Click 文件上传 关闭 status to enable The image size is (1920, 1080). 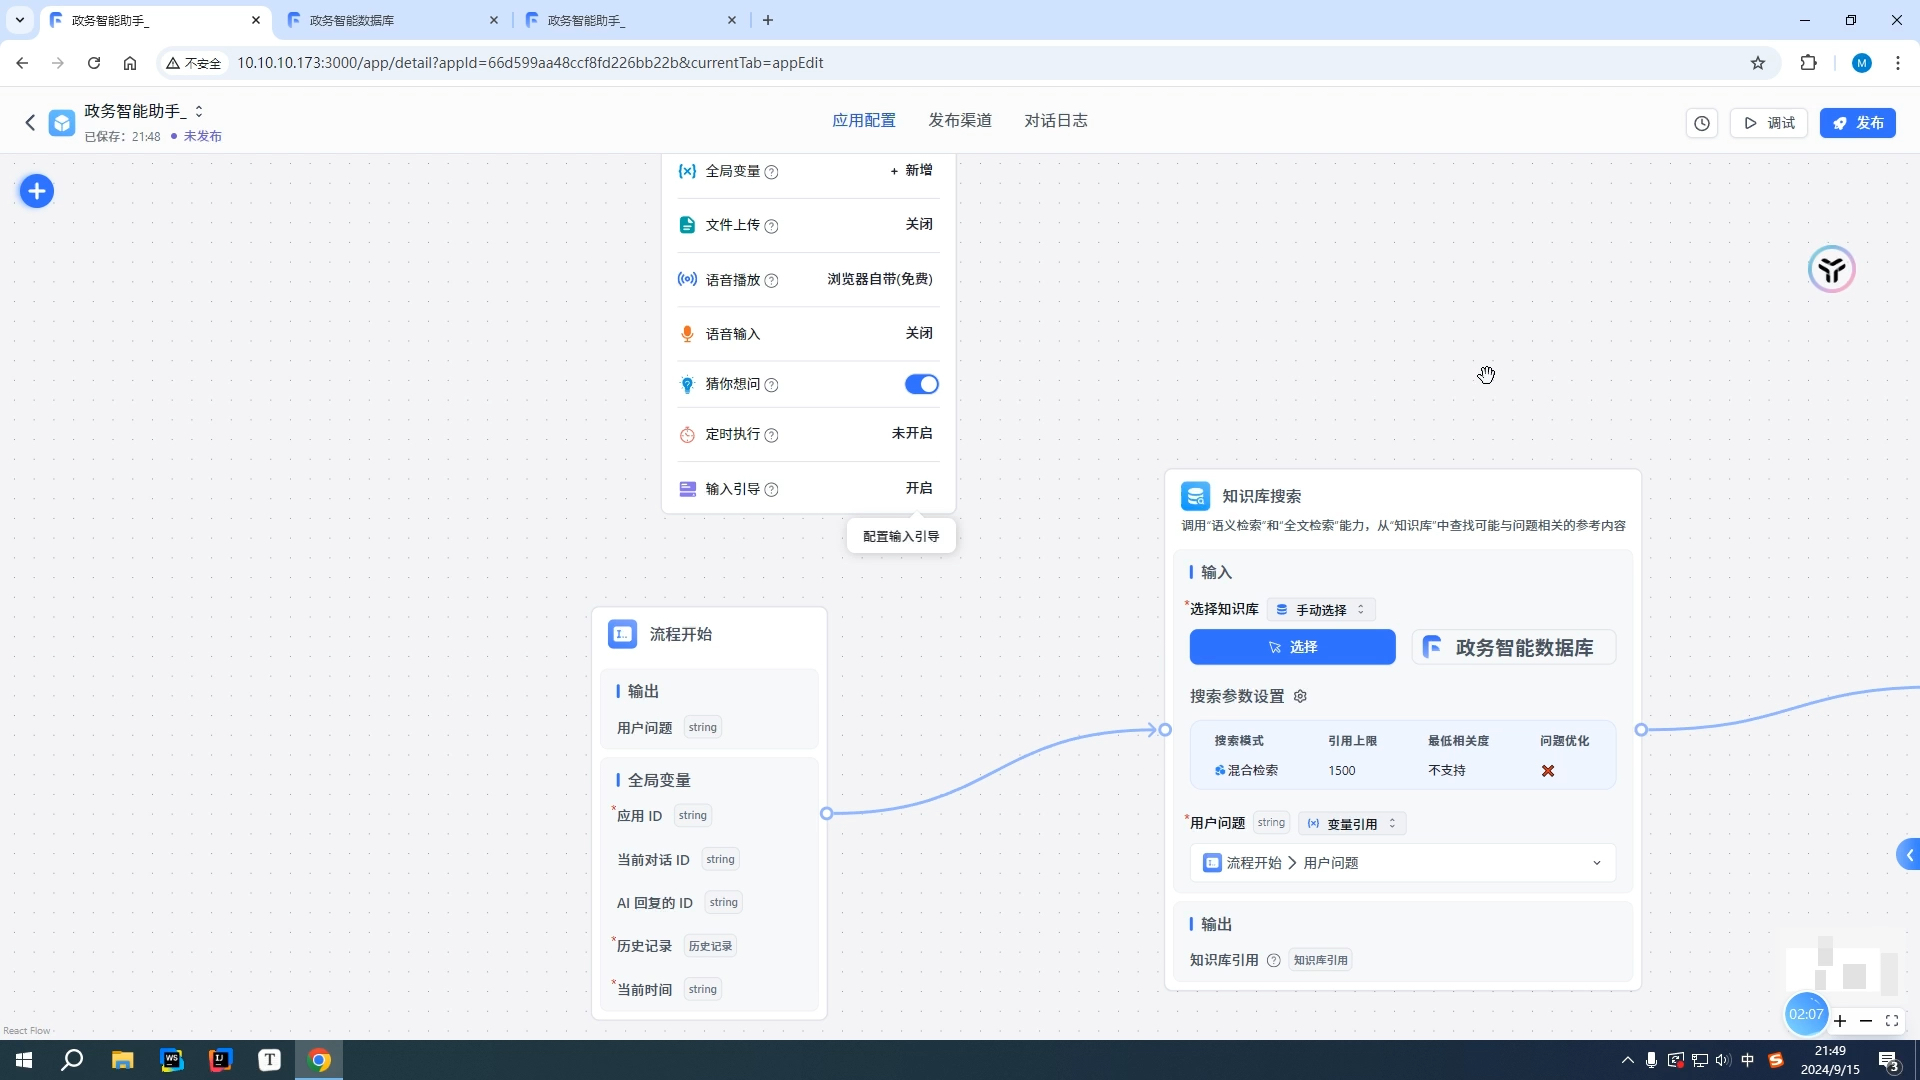pos(918,224)
